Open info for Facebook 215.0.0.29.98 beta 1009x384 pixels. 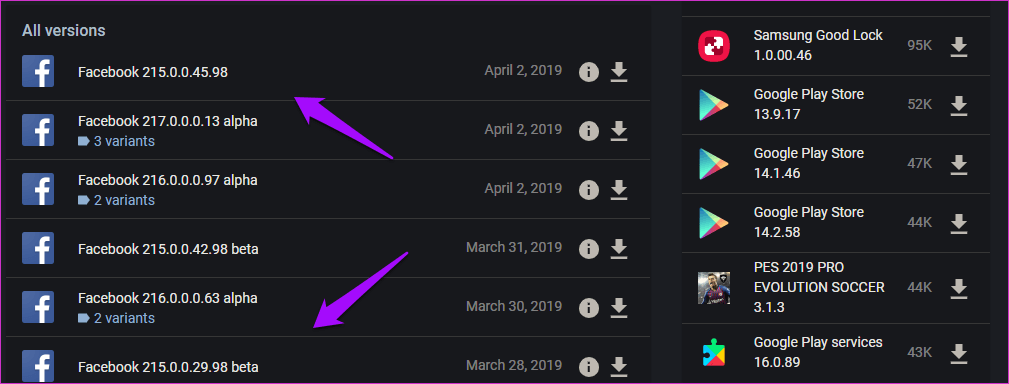[x=588, y=367]
